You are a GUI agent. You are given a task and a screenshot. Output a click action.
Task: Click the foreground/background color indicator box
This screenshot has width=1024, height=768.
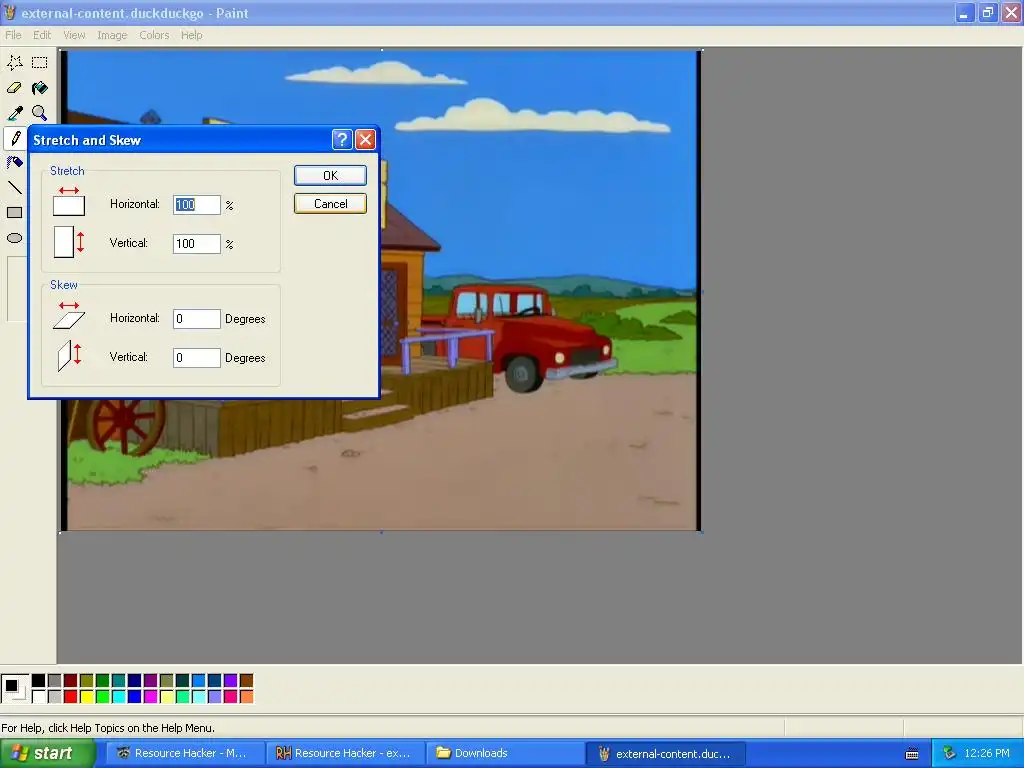click(15, 688)
